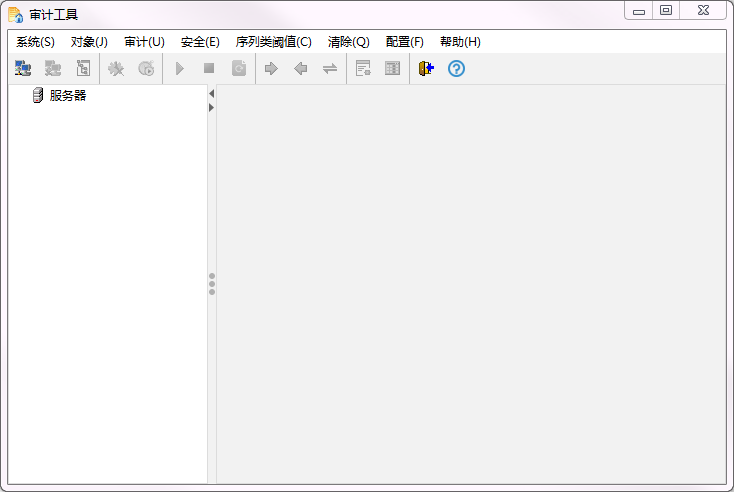Screen dimensions: 734x492
Task: Expand left panel with right-pointing splitter arrow
Action: coord(212,108)
